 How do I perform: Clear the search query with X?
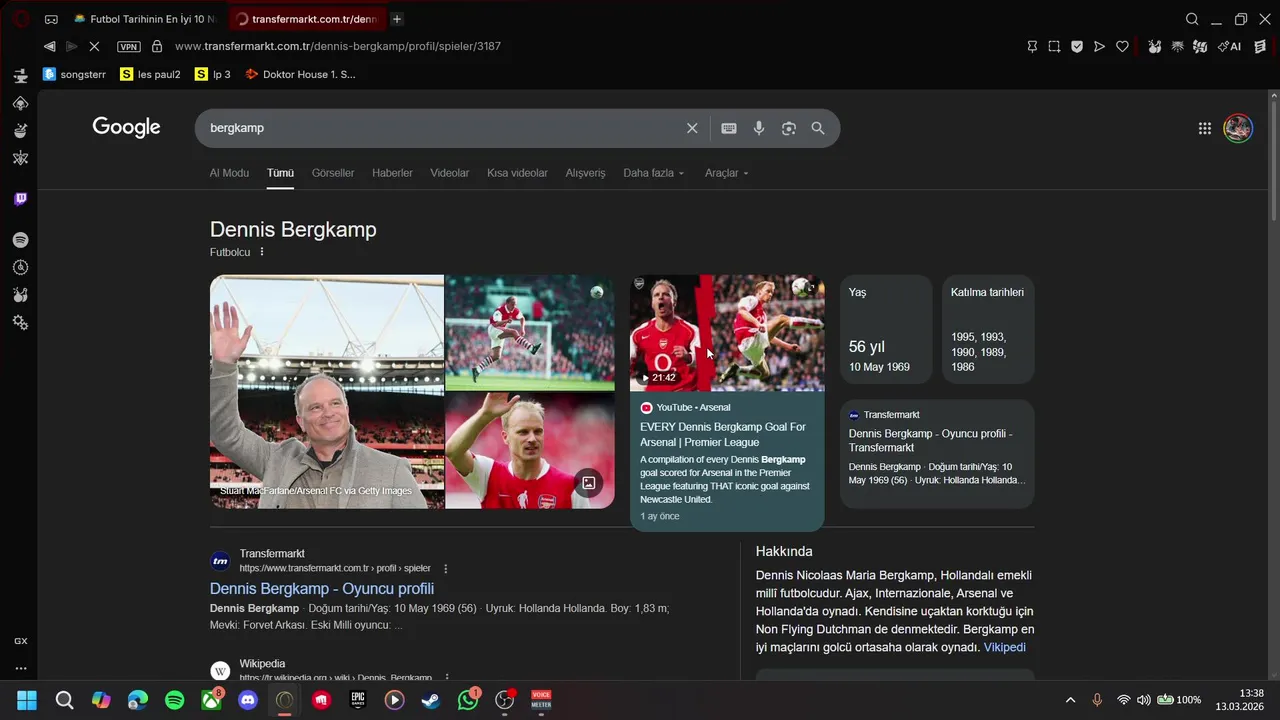click(x=691, y=128)
